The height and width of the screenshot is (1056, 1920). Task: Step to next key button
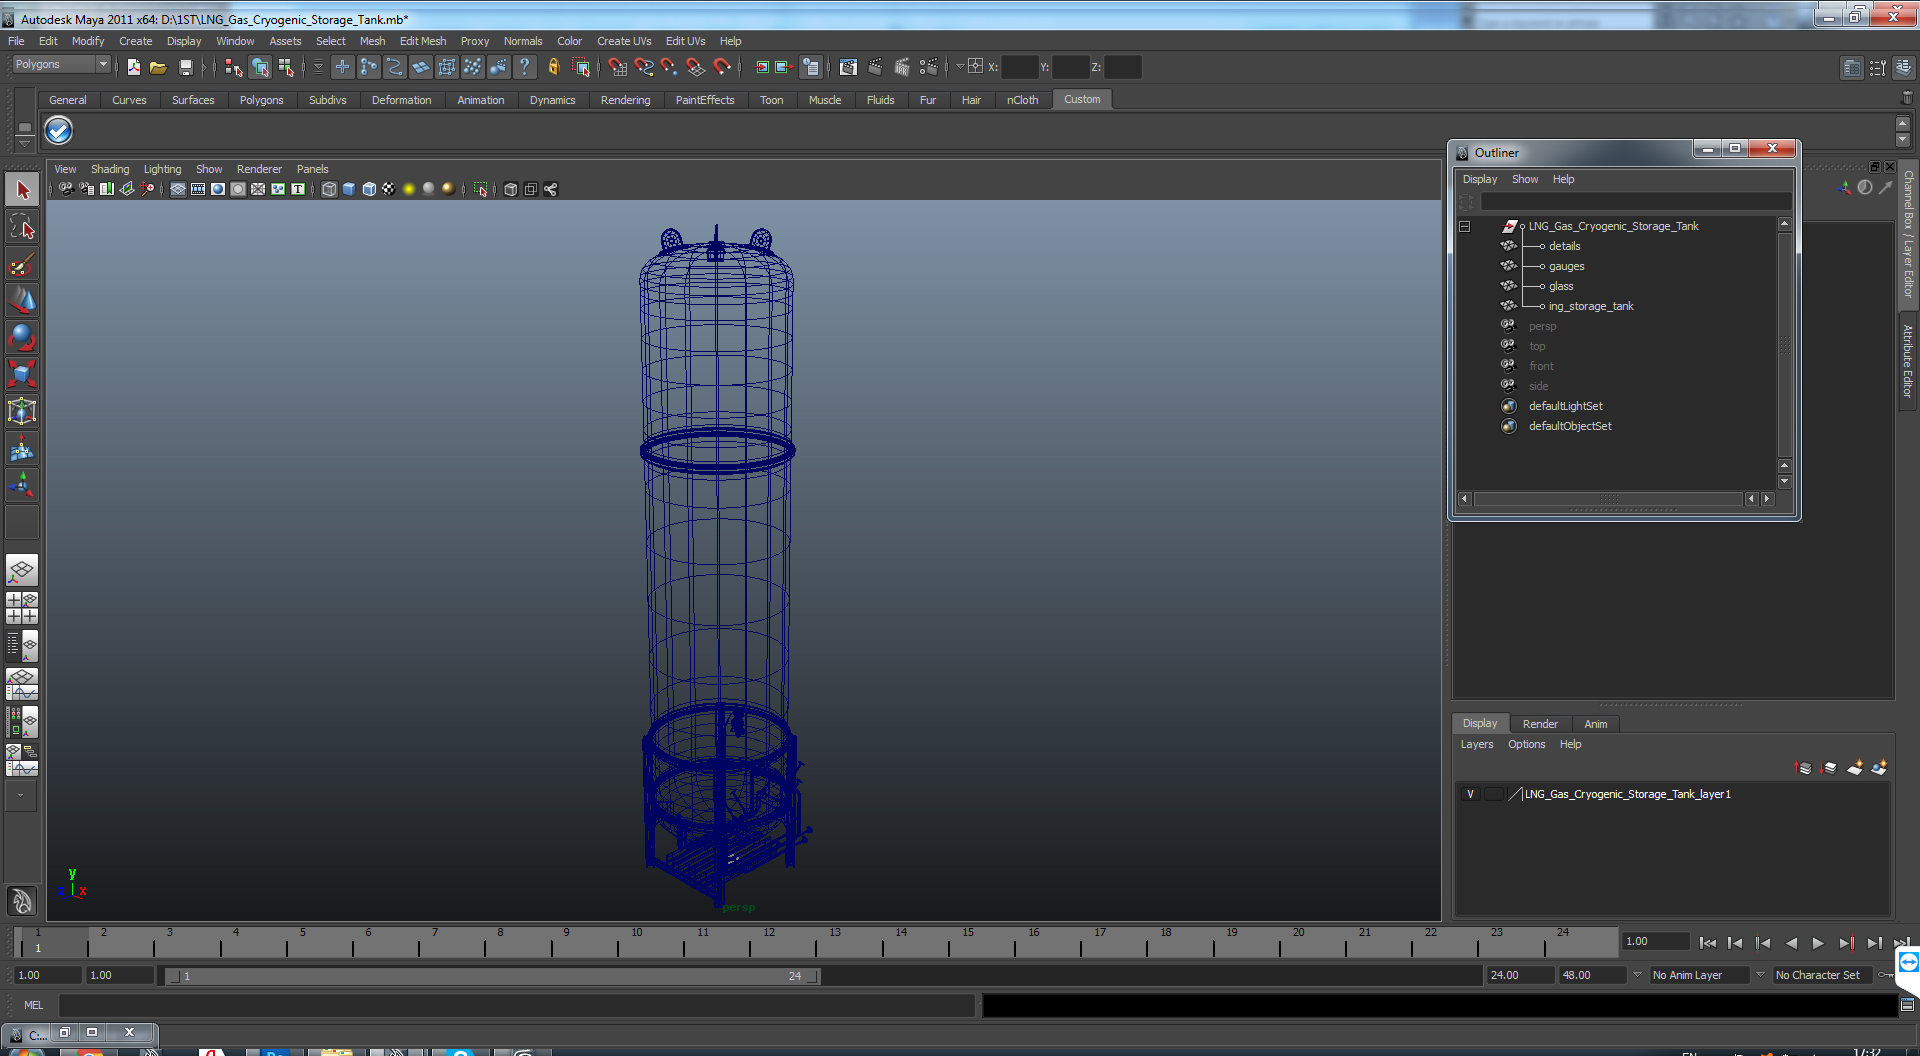1846,943
